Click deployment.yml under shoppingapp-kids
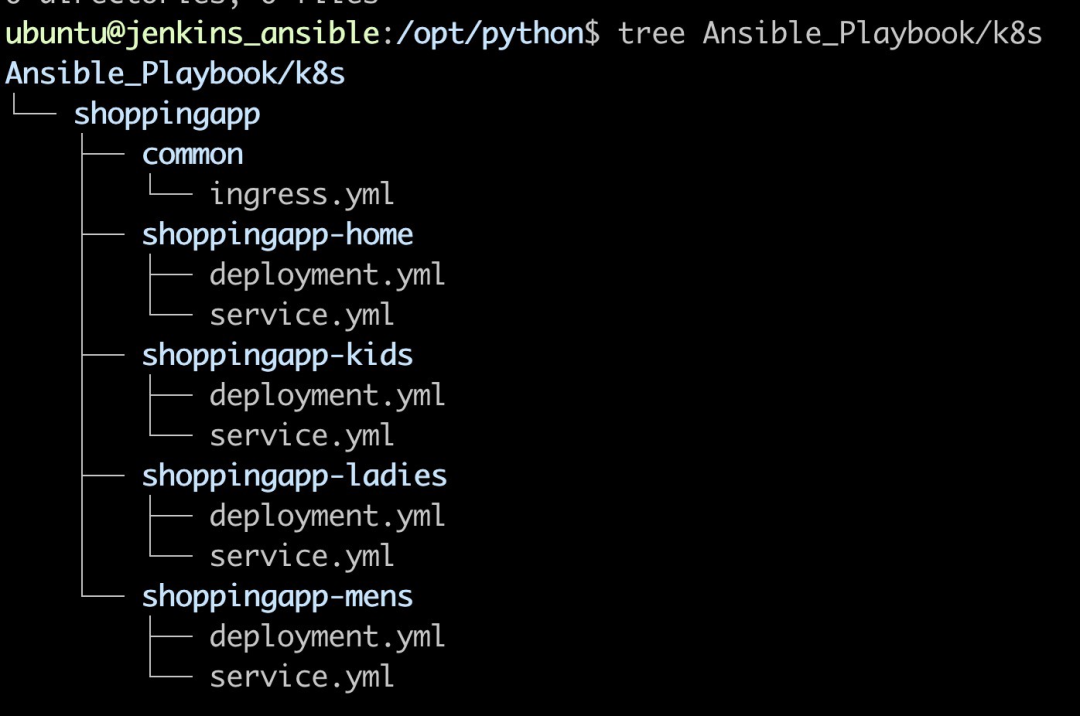 (327, 396)
